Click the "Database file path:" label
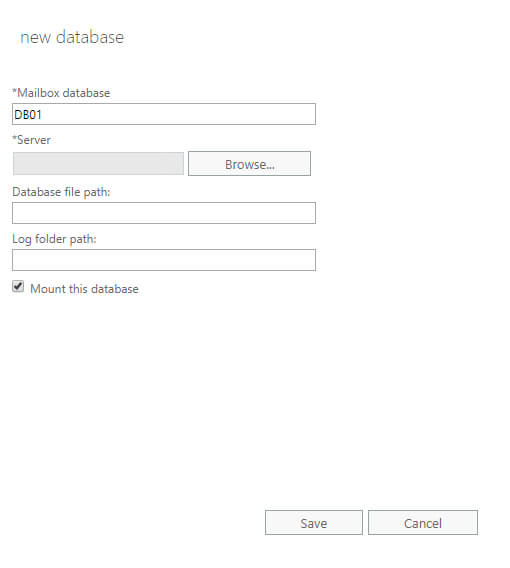 (61, 192)
